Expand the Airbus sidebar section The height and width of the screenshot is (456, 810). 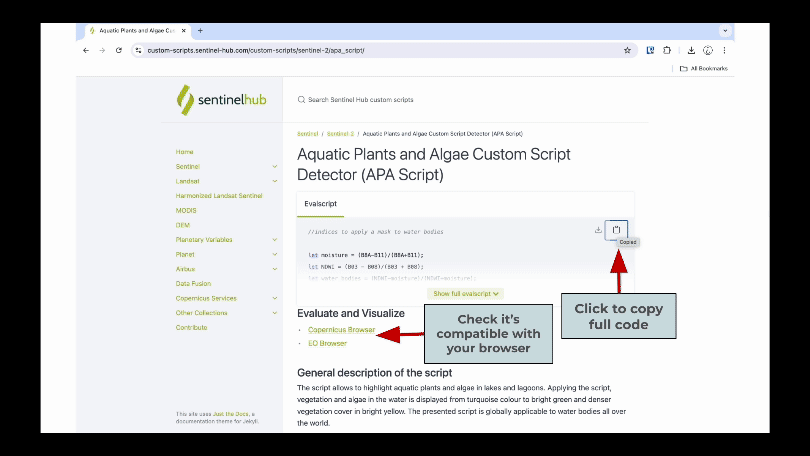[x=275, y=269]
